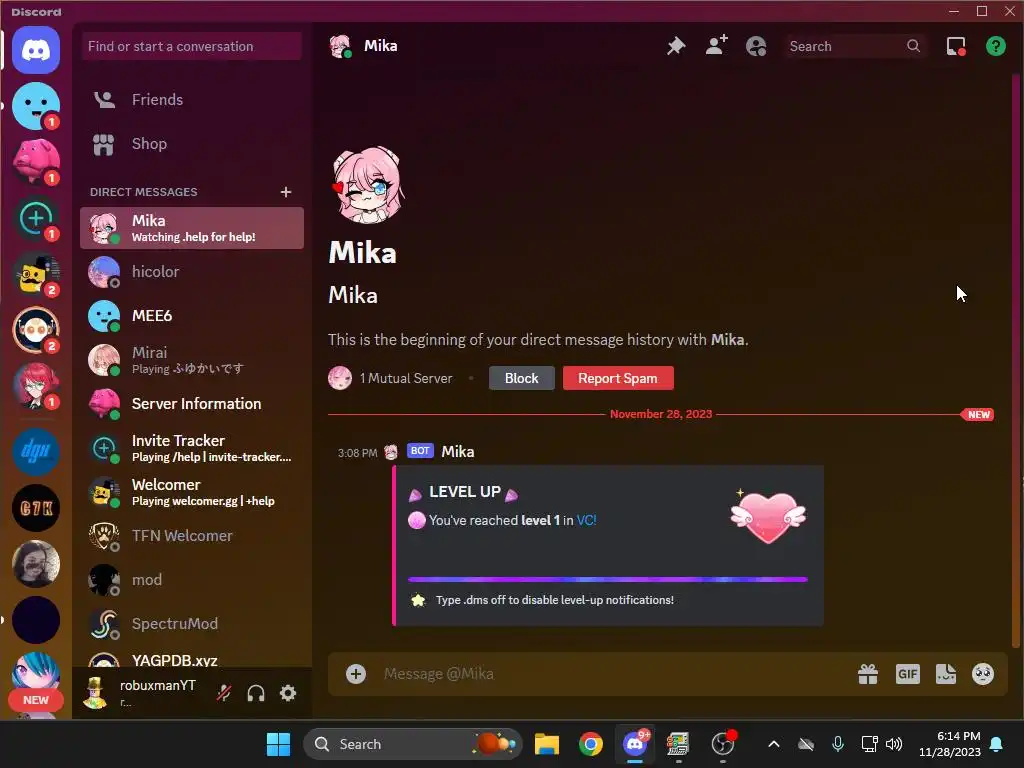The image size is (1024, 768).
Task: Open the blue dgn server icon
Action: click(36, 451)
